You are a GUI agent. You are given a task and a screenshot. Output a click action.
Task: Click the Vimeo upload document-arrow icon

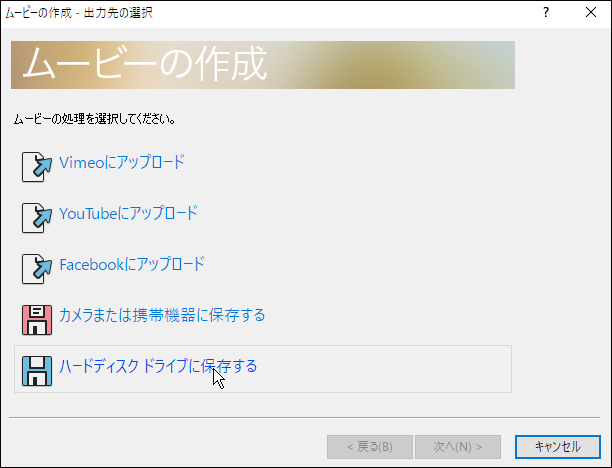(x=37, y=167)
